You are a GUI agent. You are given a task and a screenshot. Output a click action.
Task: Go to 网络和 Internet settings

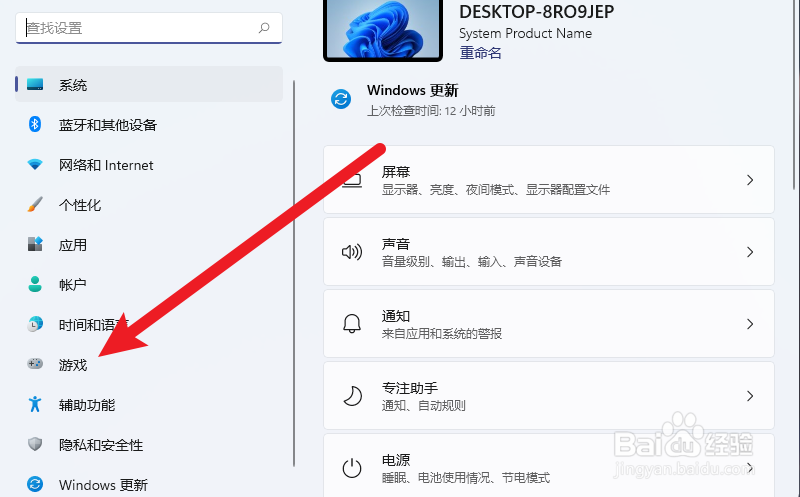coord(149,165)
